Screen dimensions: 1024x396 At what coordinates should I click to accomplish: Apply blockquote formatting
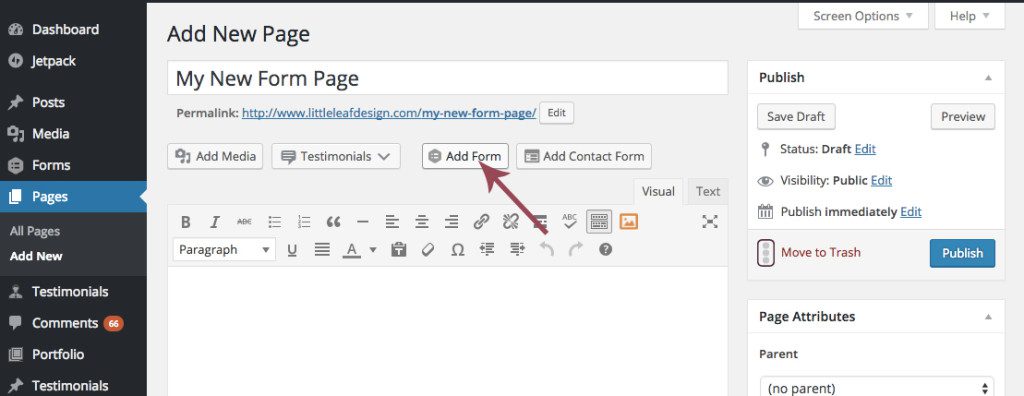[333, 222]
